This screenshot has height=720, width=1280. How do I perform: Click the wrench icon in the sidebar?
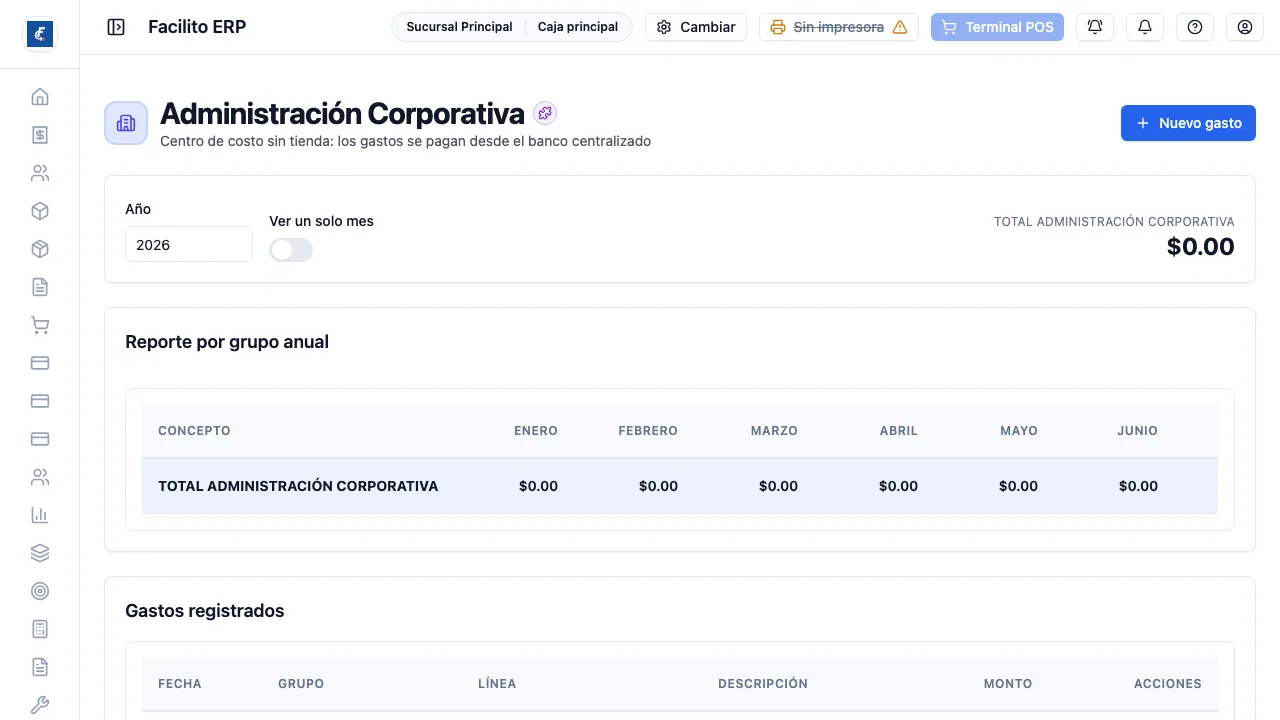(40, 705)
